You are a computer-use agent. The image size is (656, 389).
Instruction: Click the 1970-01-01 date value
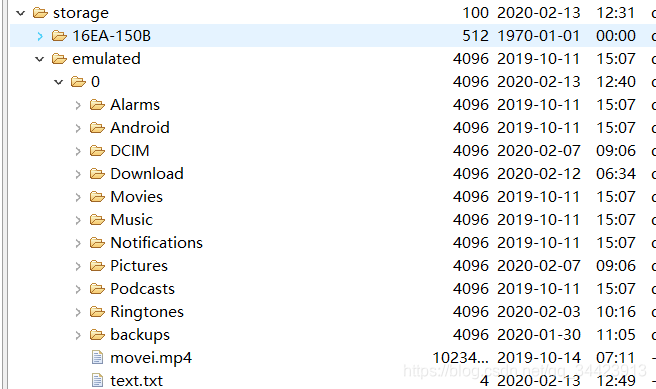[x=538, y=36]
